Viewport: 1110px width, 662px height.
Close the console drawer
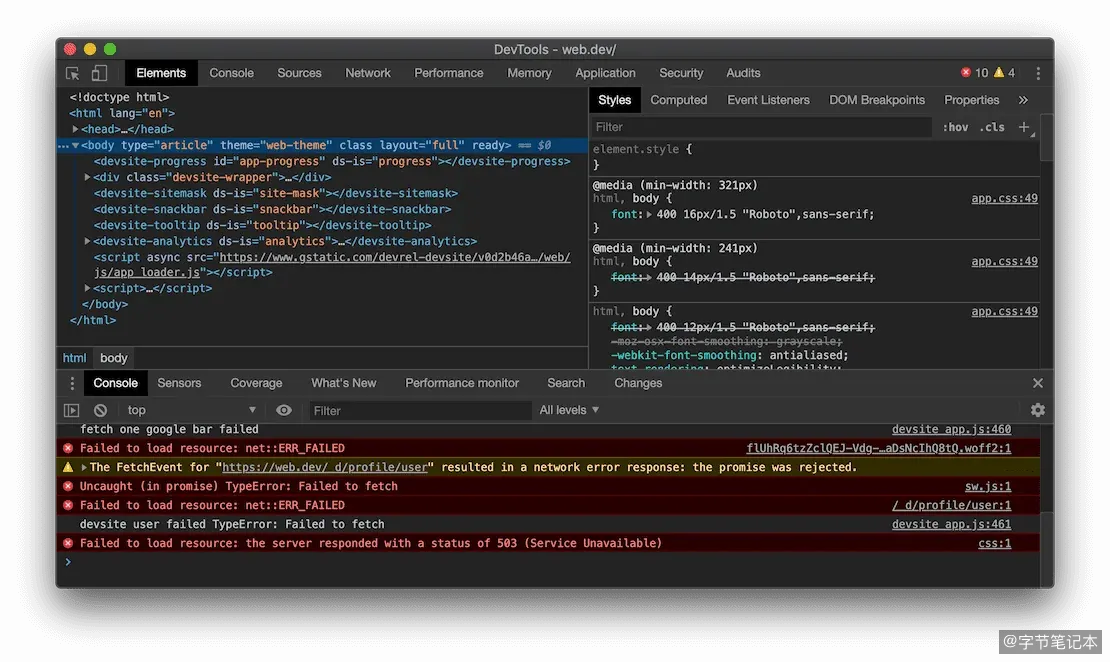coord(1038,383)
